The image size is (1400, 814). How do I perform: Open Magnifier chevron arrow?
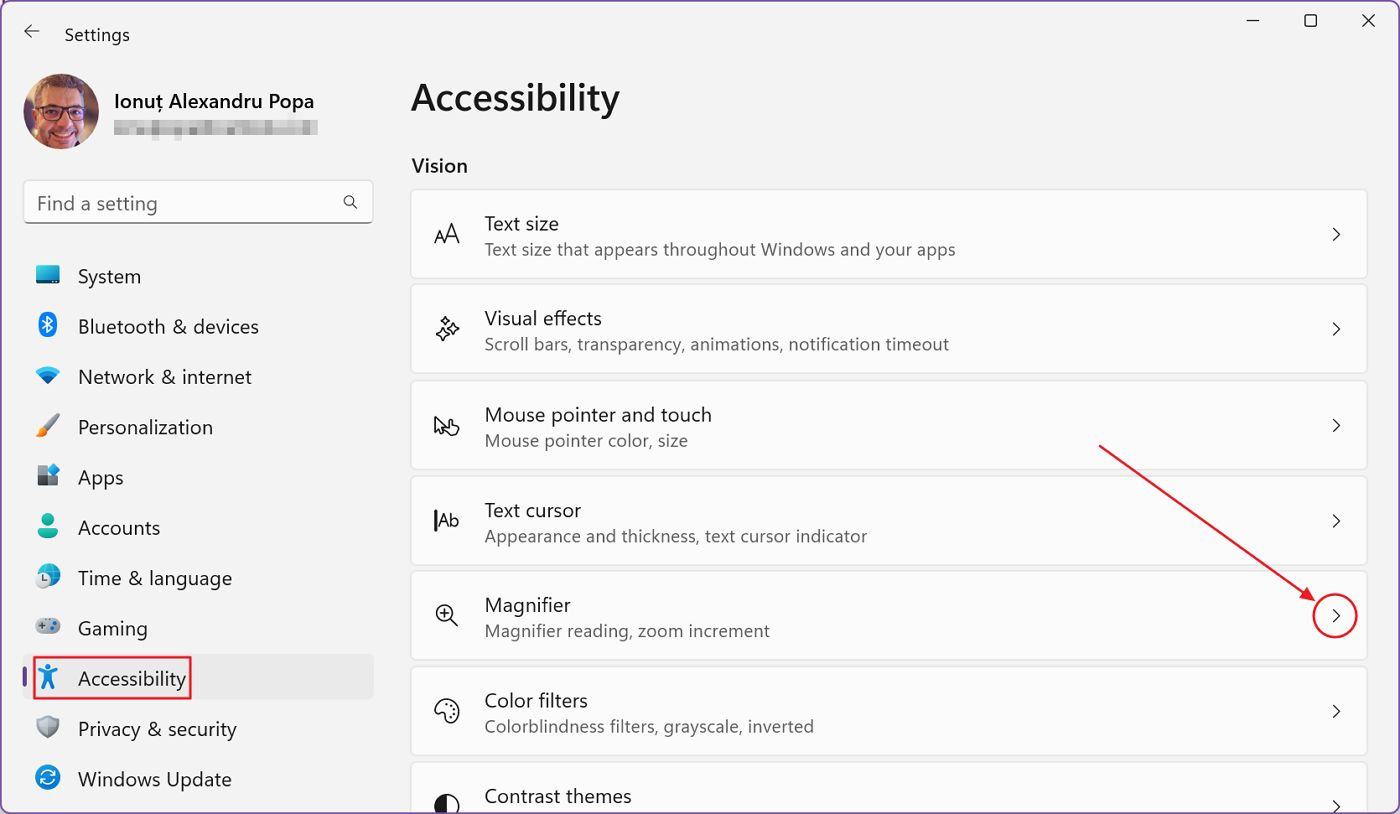coord(1336,616)
